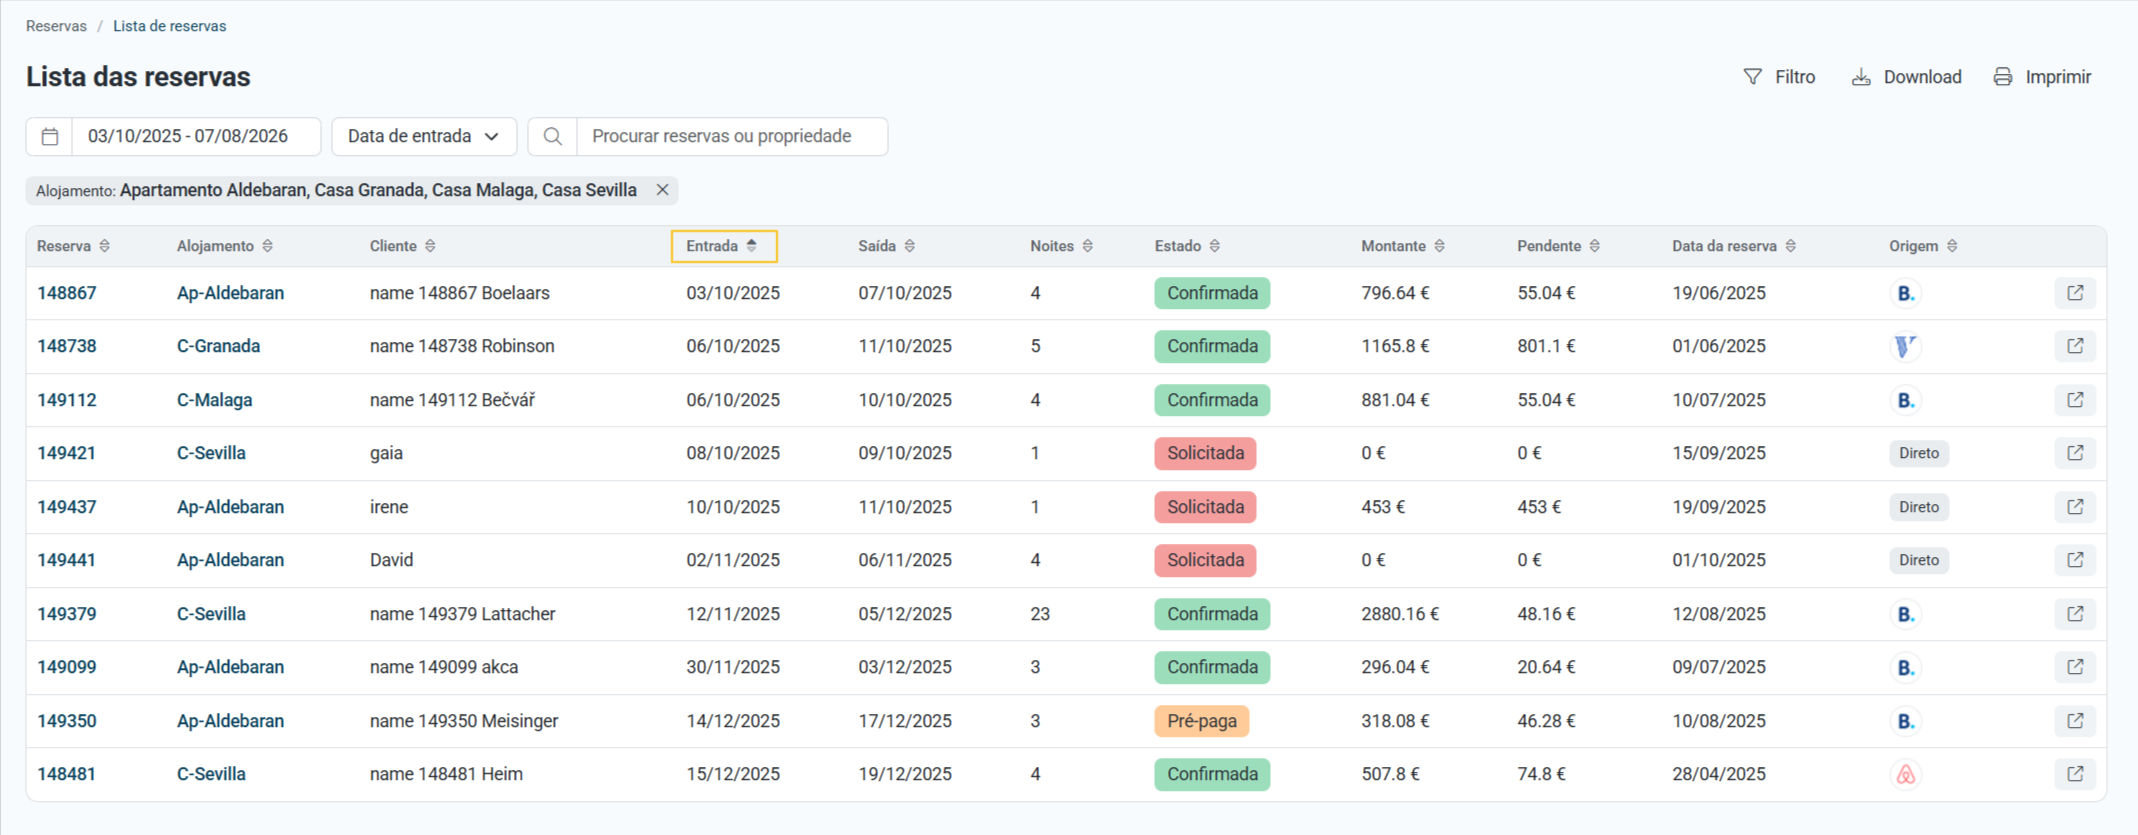
Task: Click Airbnb origin icon for 148481
Action: 1906,774
